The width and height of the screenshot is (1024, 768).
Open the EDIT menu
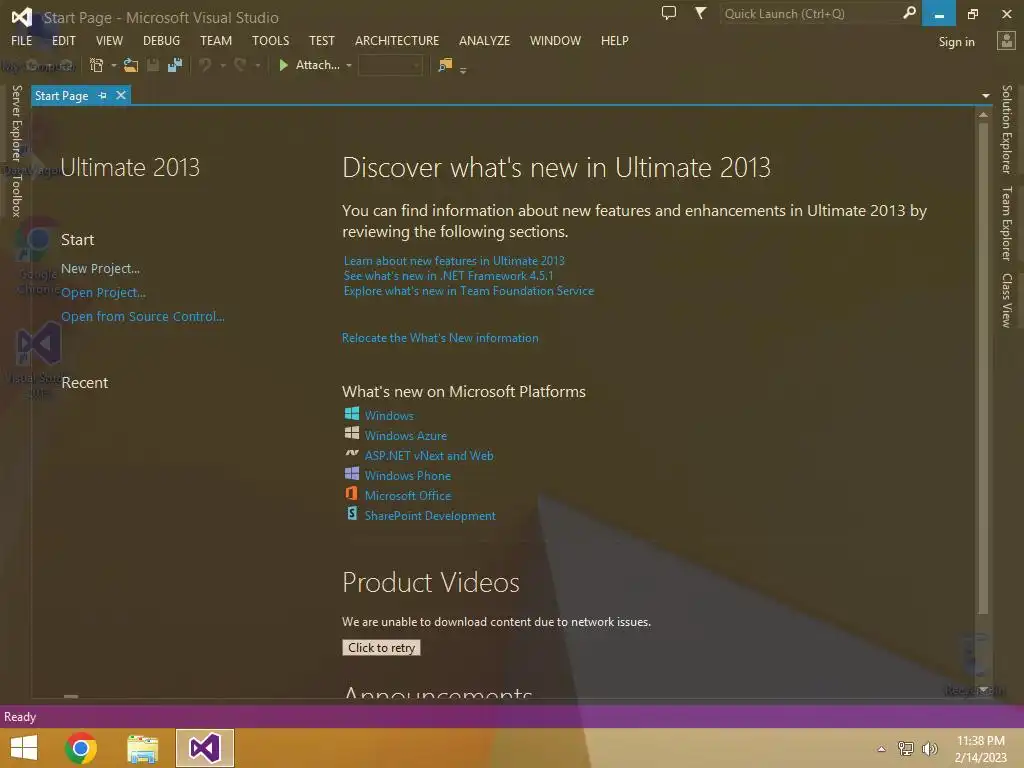(63, 40)
